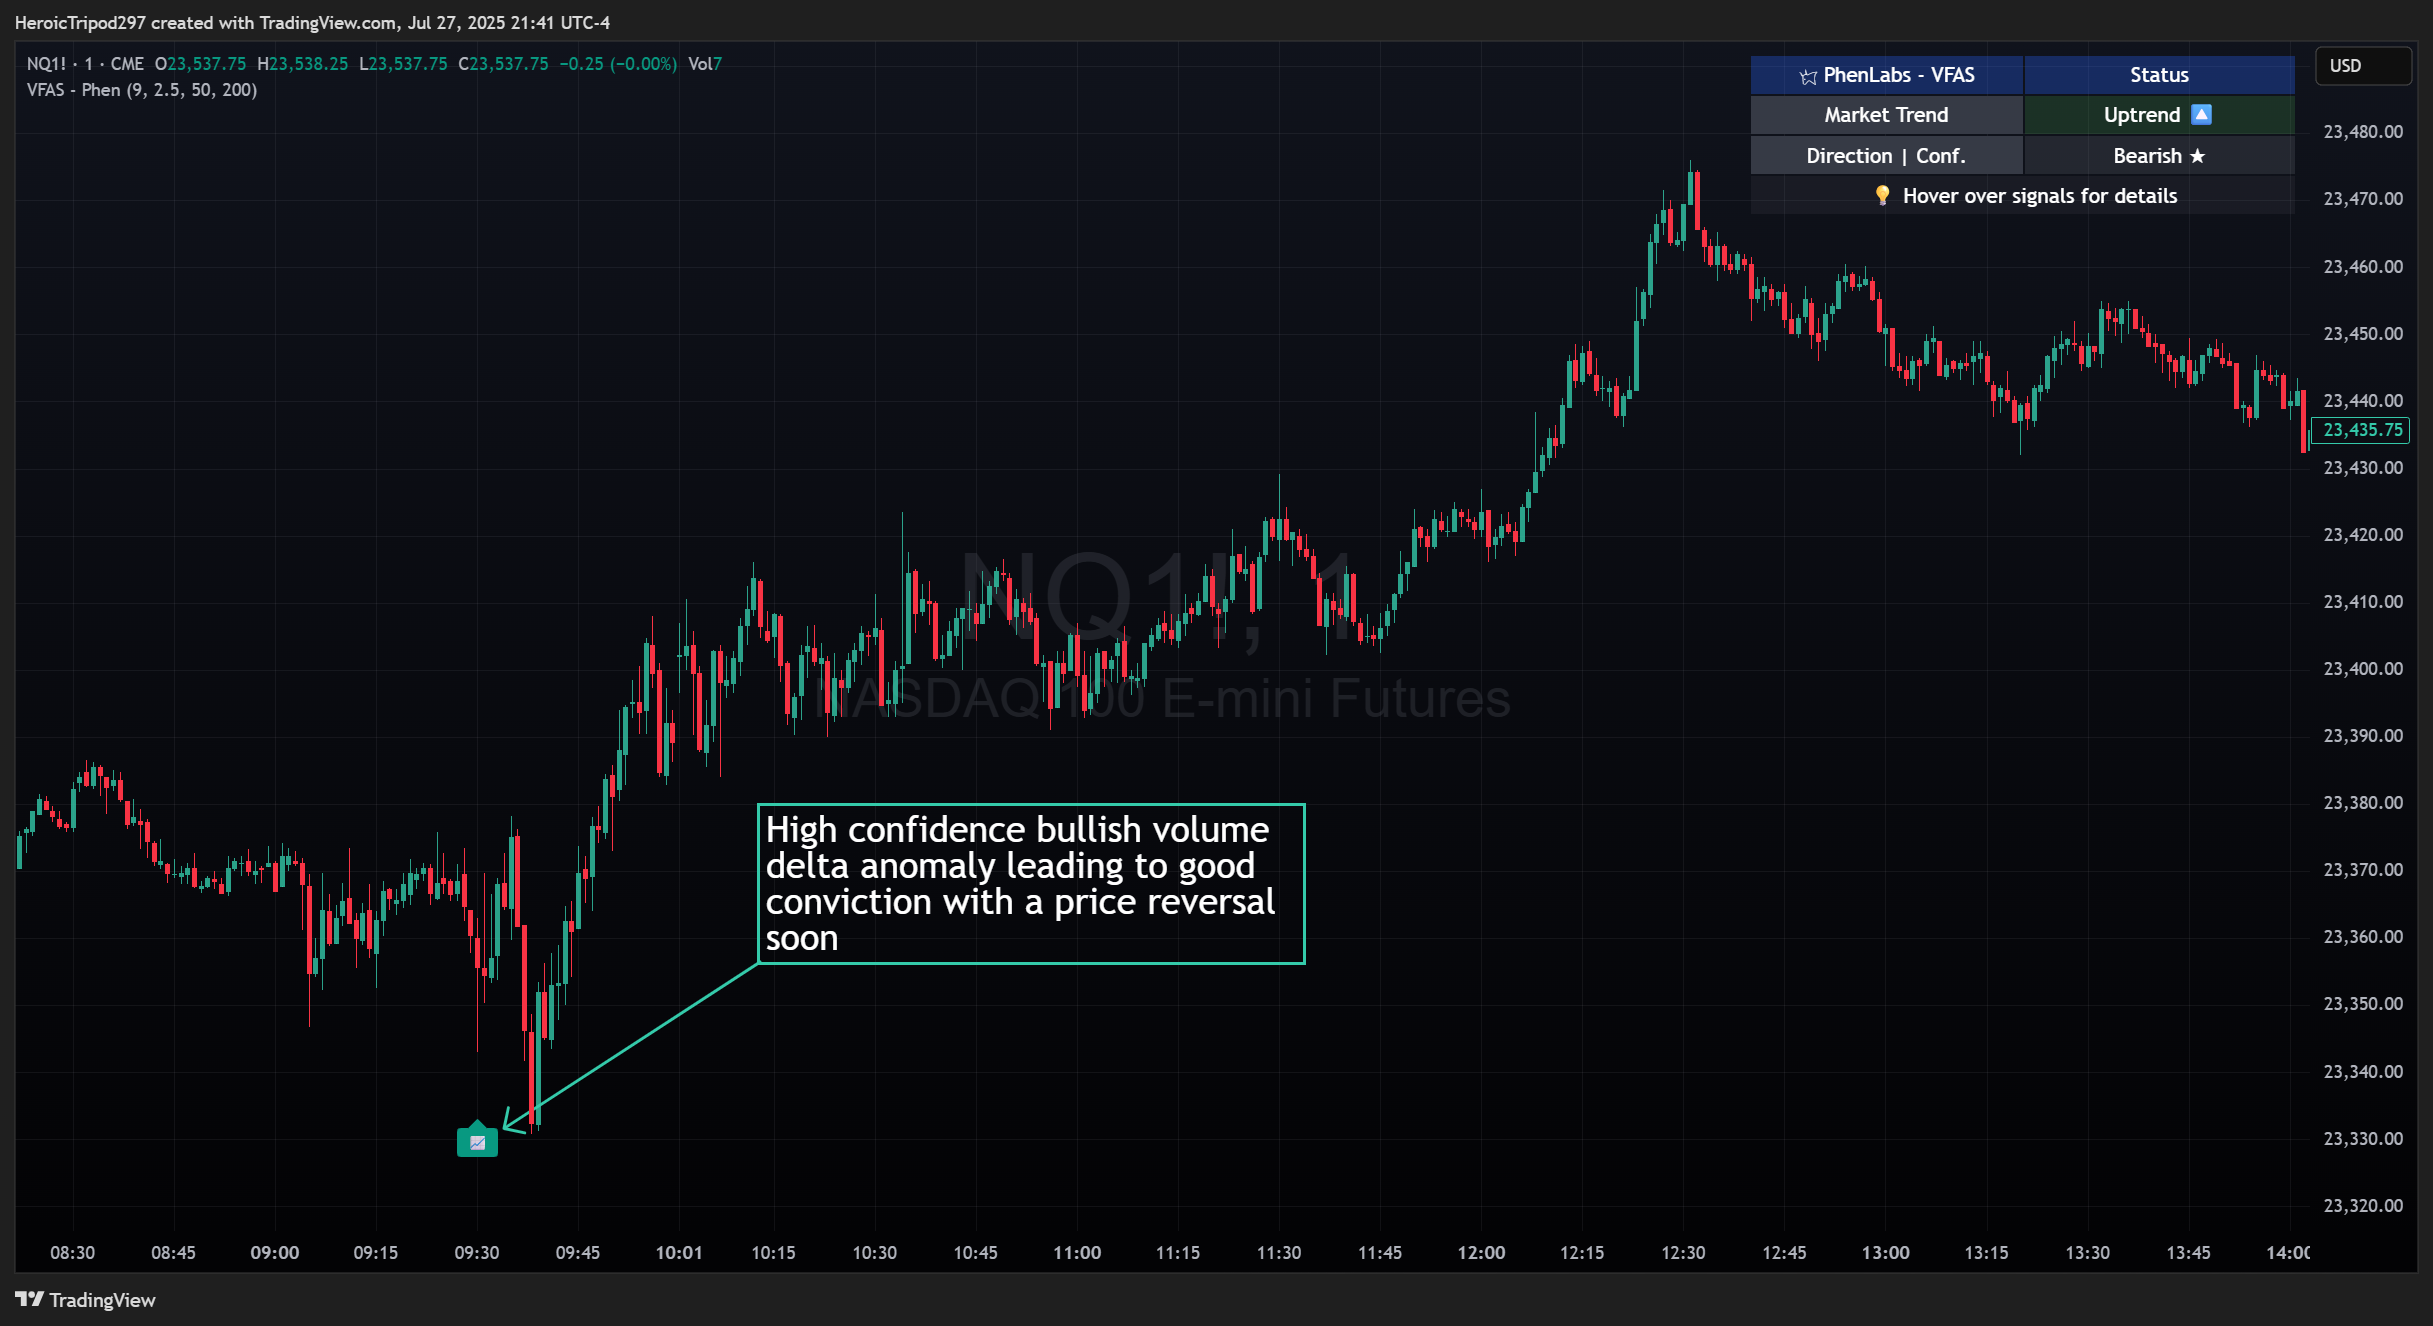Image resolution: width=2433 pixels, height=1326 pixels.
Task: Click the 23,400.00 price axis label
Action: [2363, 668]
